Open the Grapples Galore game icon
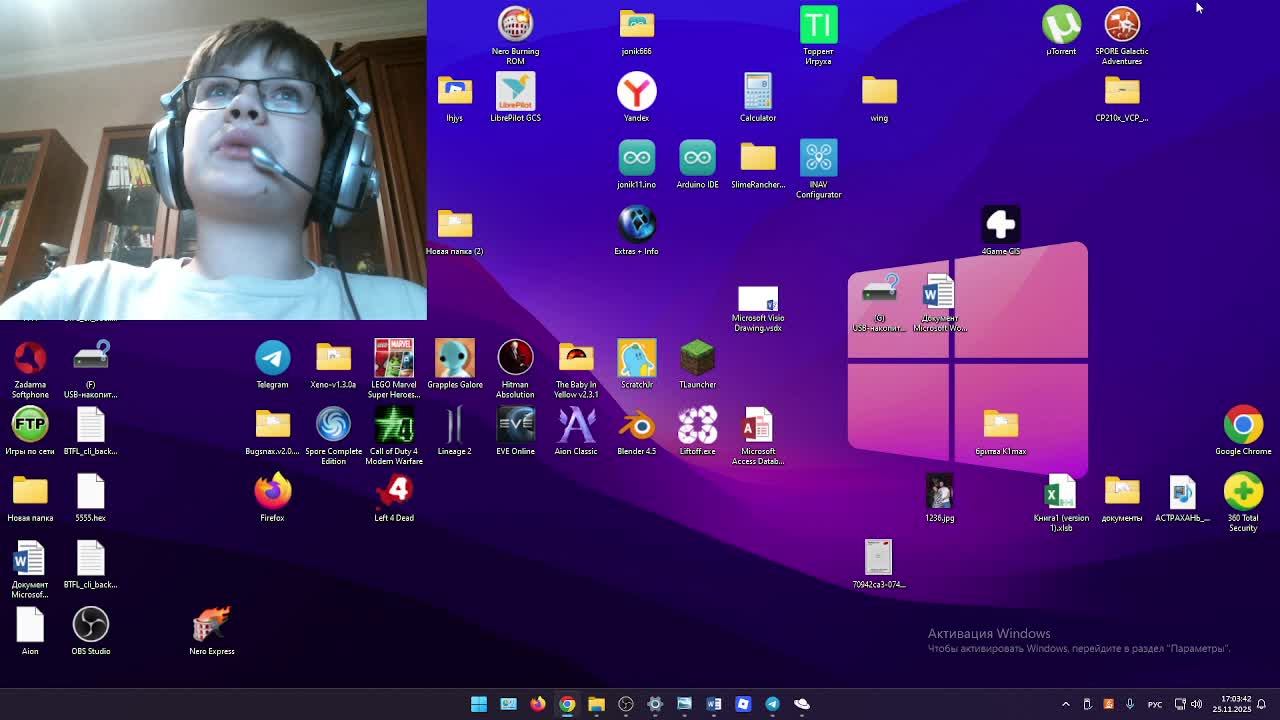 454,358
